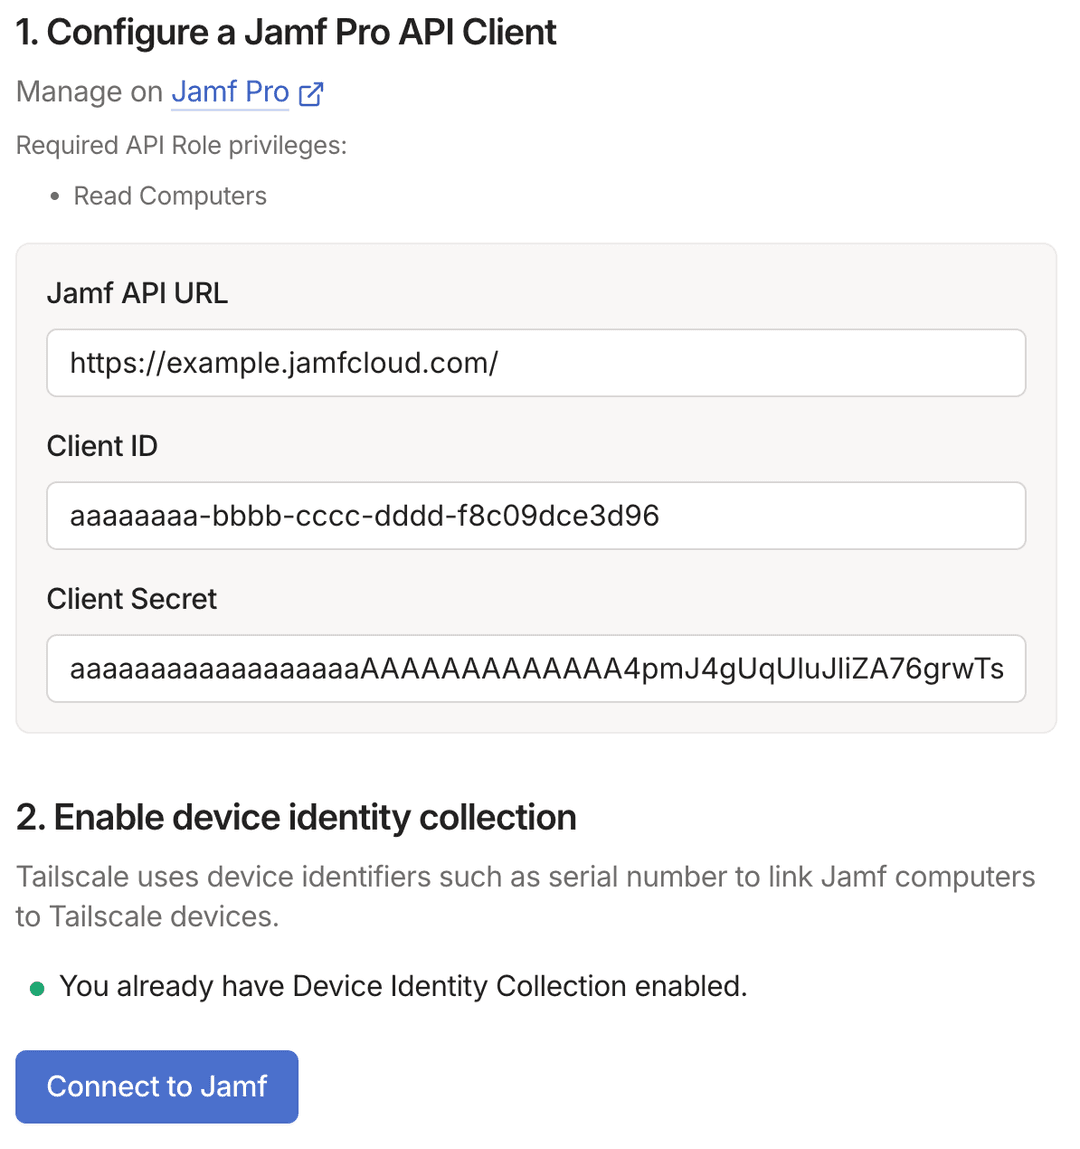Click the Jamf API URL field label
Viewport: 1080px width, 1149px height.
137,293
